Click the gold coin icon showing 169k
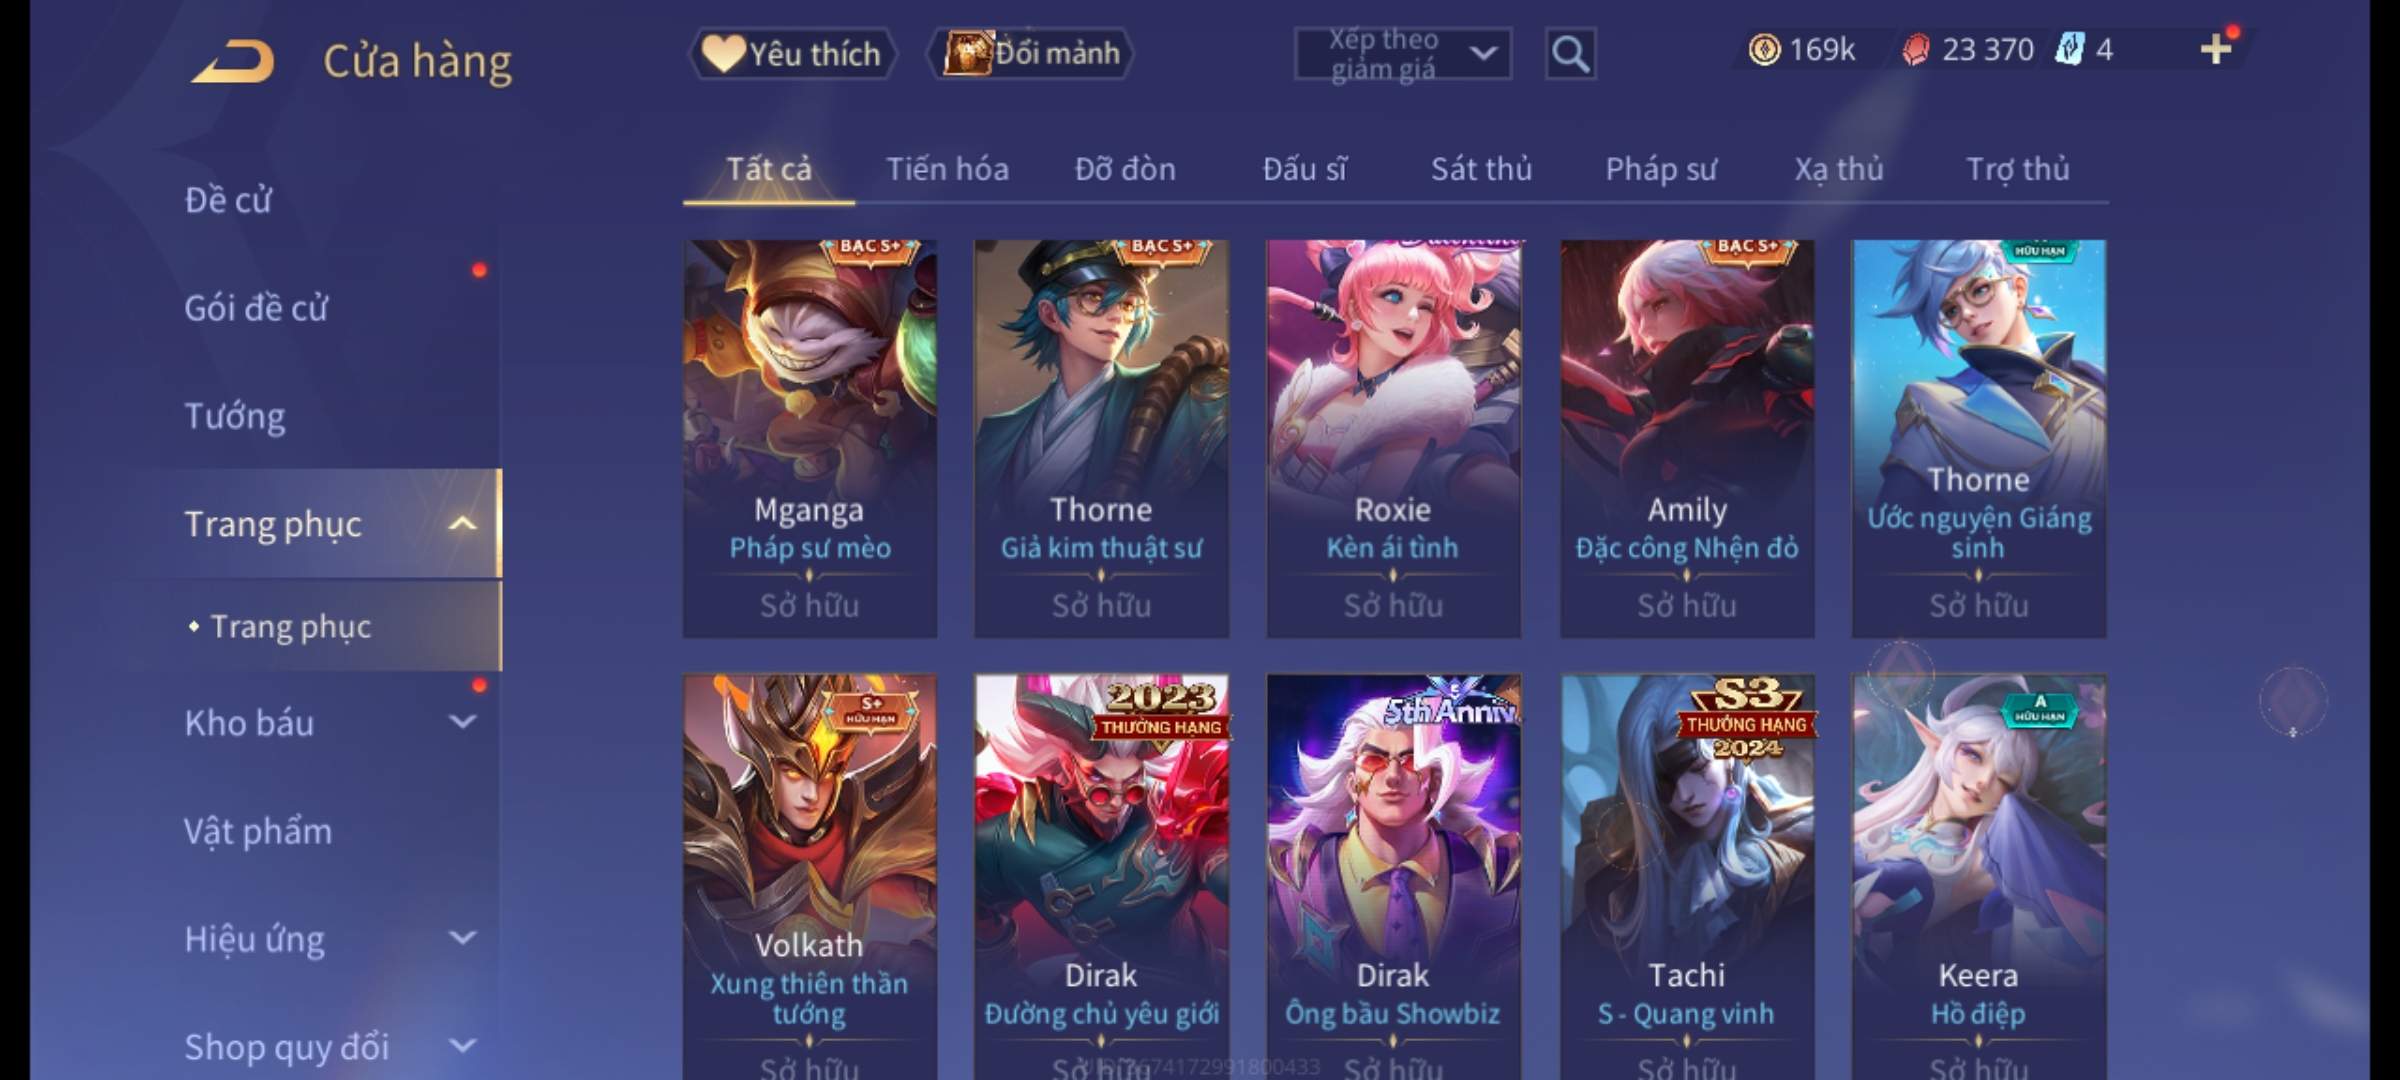This screenshot has height=1080, width=2400. pyautogui.click(x=1764, y=50)
